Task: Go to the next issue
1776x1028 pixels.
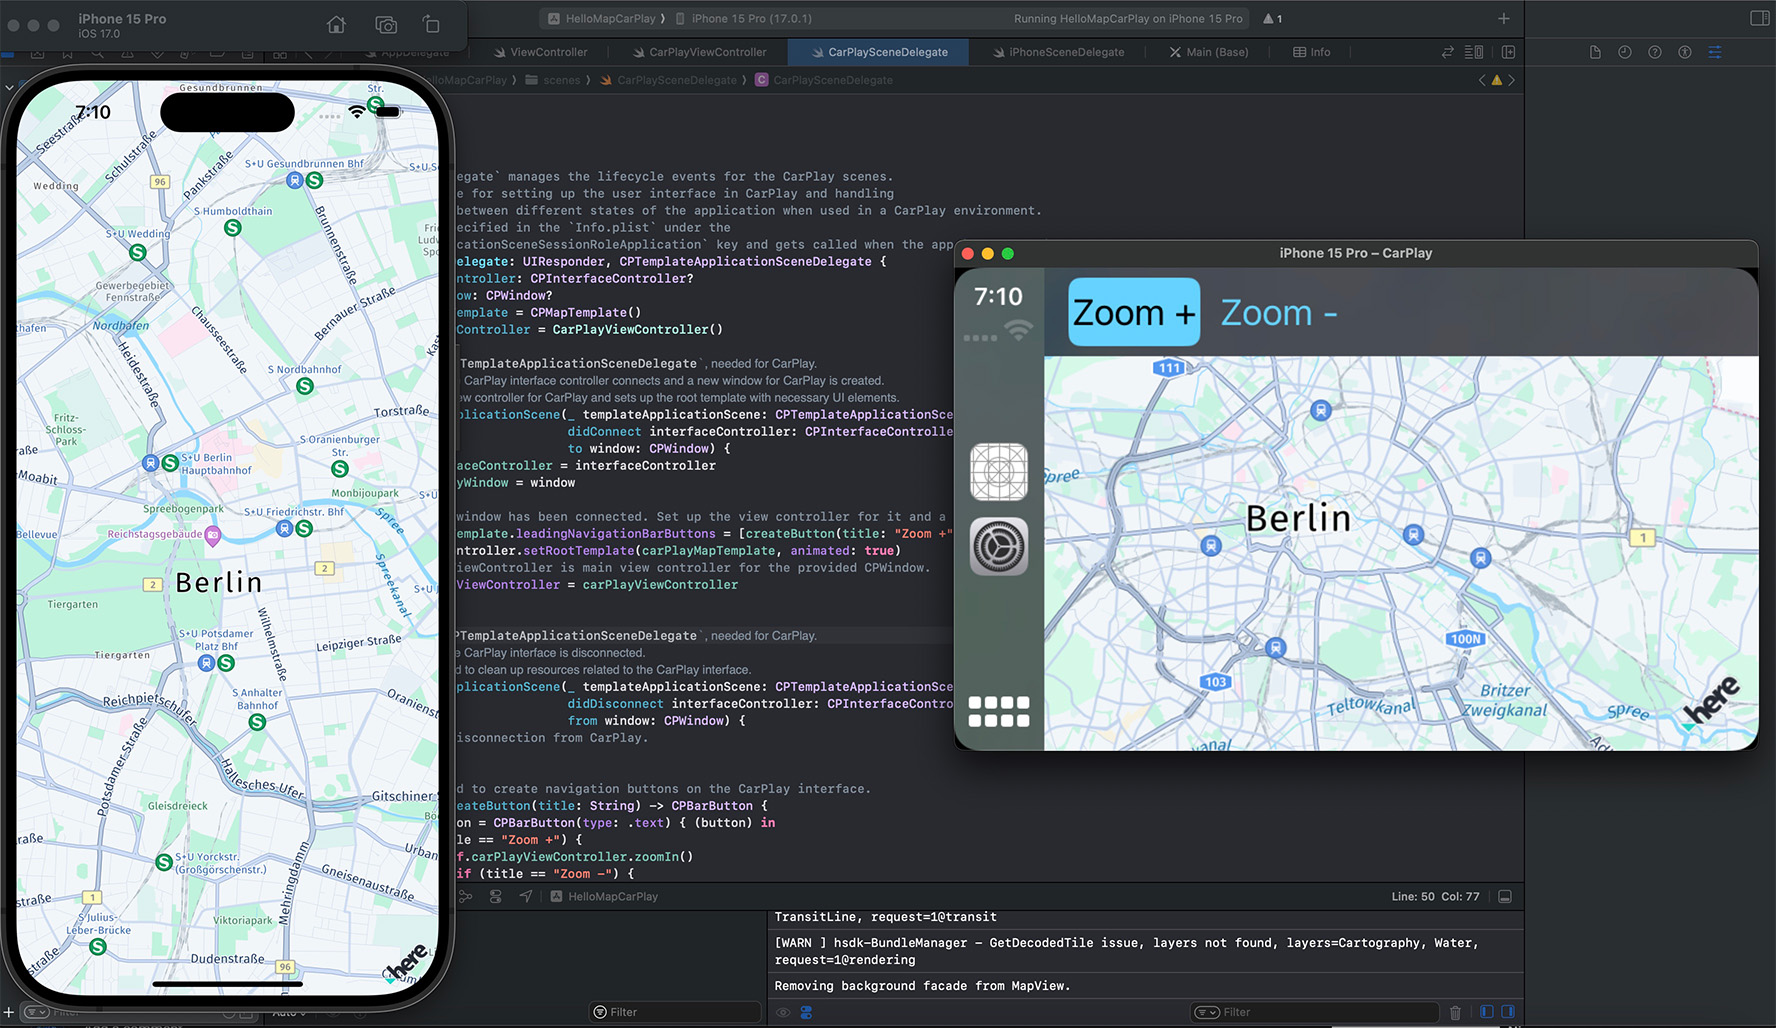Action: [1511, 80]
